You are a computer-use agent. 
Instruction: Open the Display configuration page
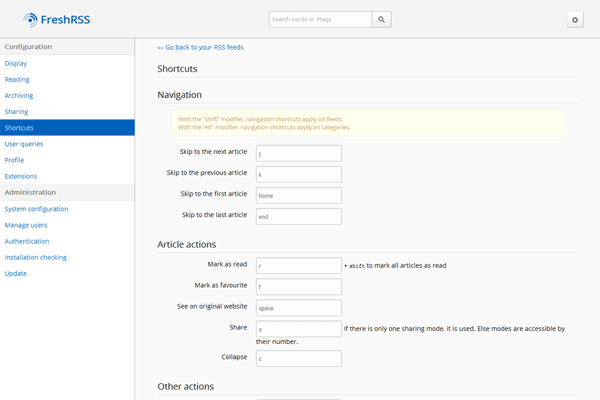point(16,63)
